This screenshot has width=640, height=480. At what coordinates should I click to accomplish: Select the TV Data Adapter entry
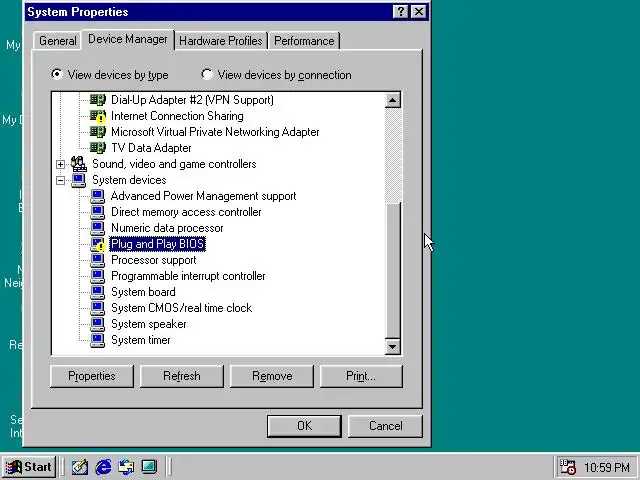coord(151,148)
